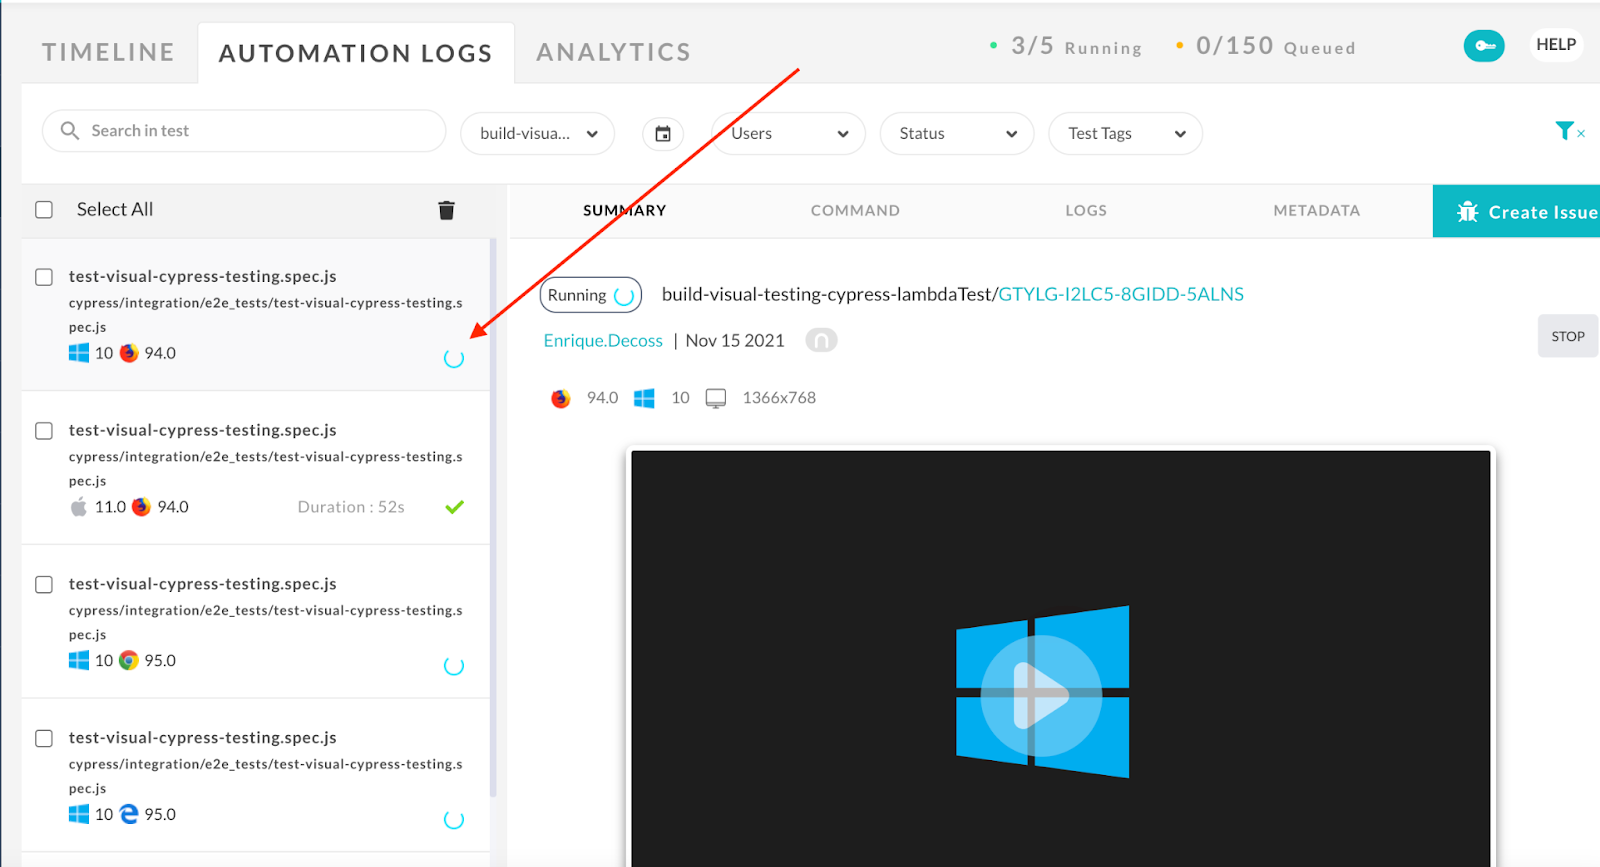Click the green passed checkmark icon

(454, 507)
